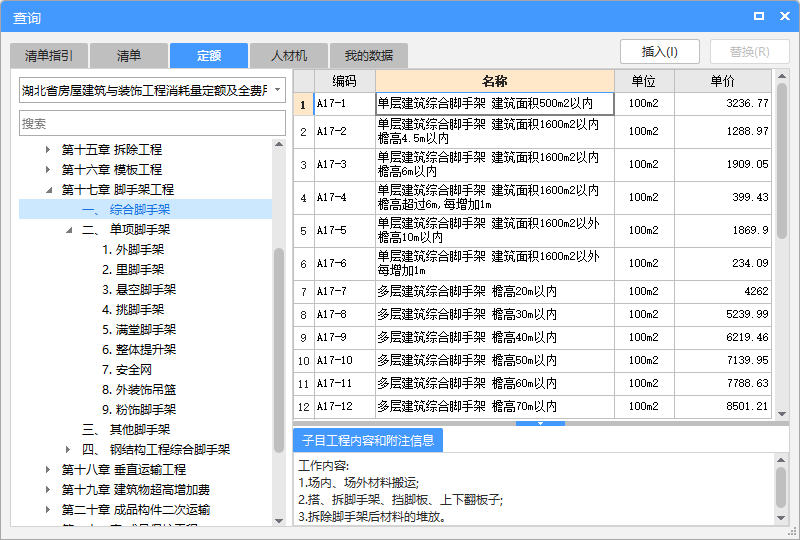800x540 pixels.
Task: Select 3. 悬空脚手架 tree item
Action: pos(139,289)
